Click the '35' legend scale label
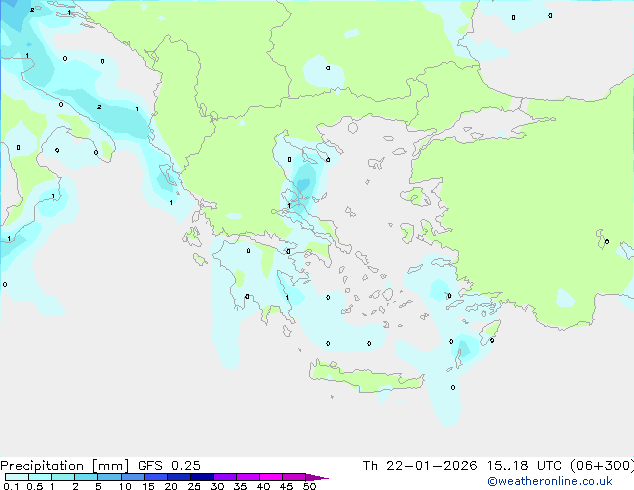This screenshot has width=634, height=490. [x=240, y=486]
